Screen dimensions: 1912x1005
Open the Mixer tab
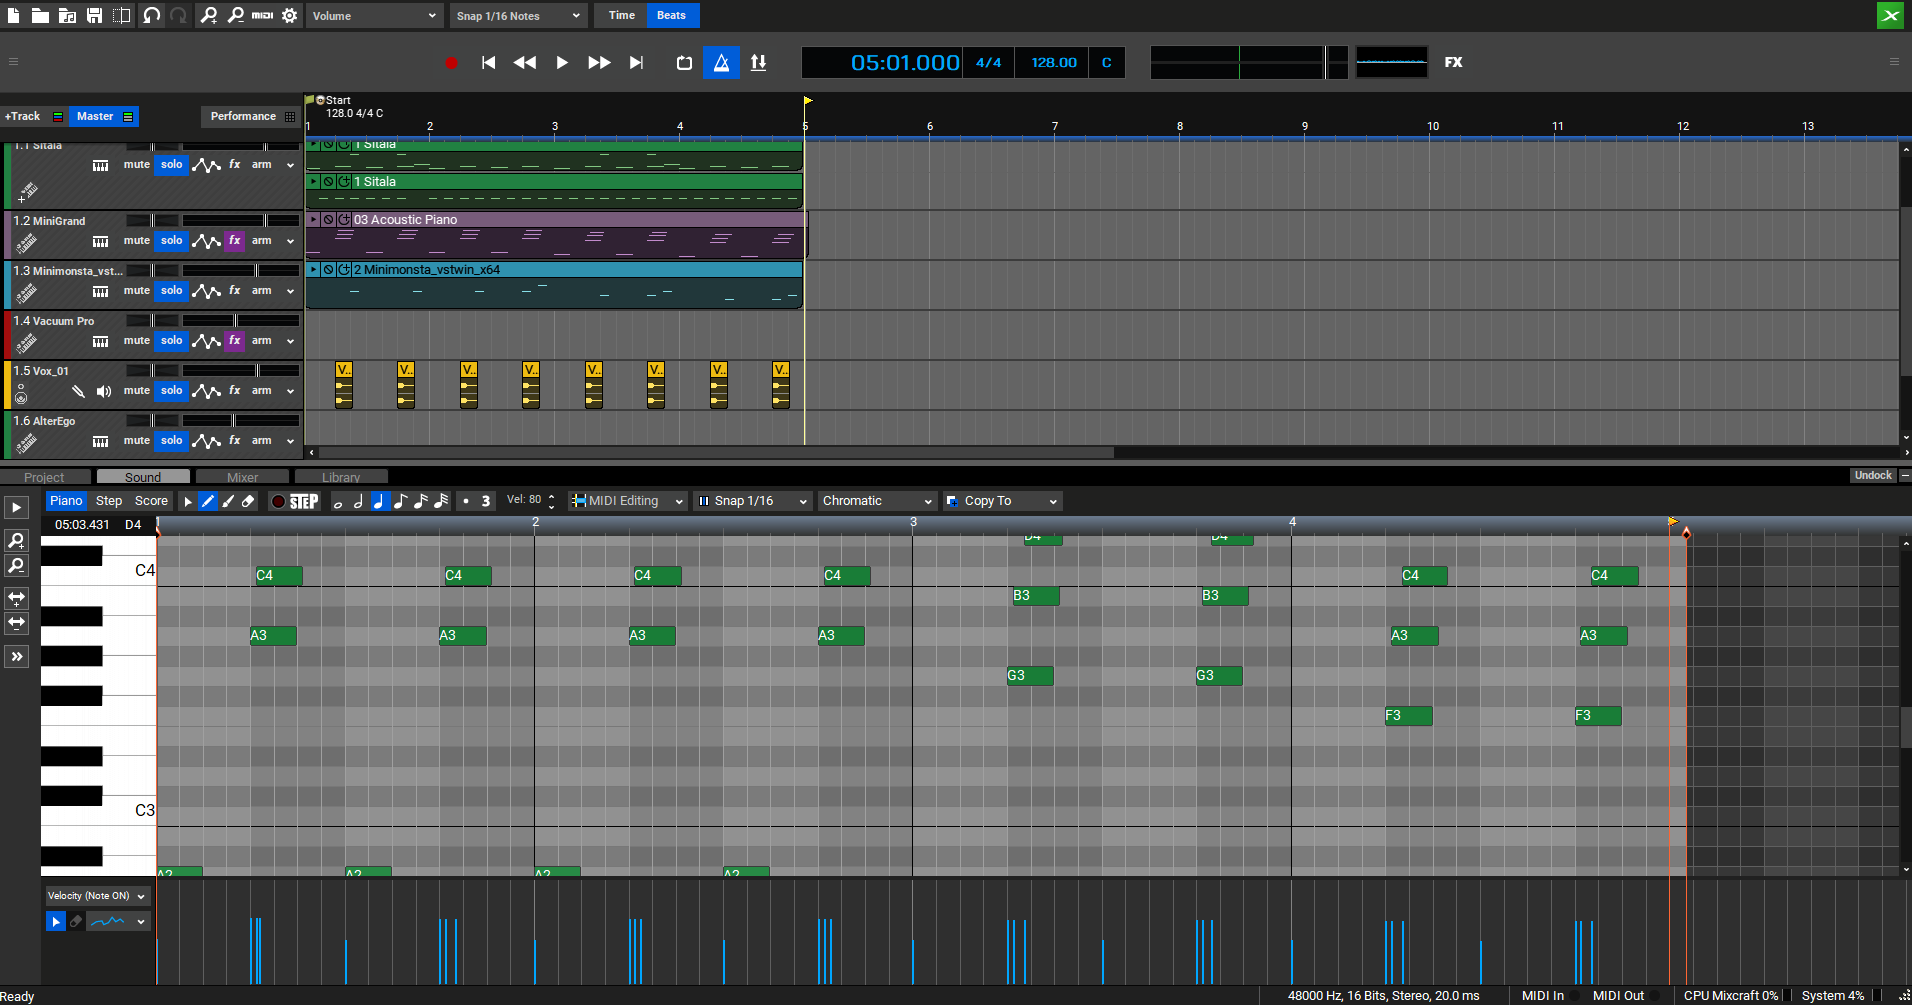(242, 477)
